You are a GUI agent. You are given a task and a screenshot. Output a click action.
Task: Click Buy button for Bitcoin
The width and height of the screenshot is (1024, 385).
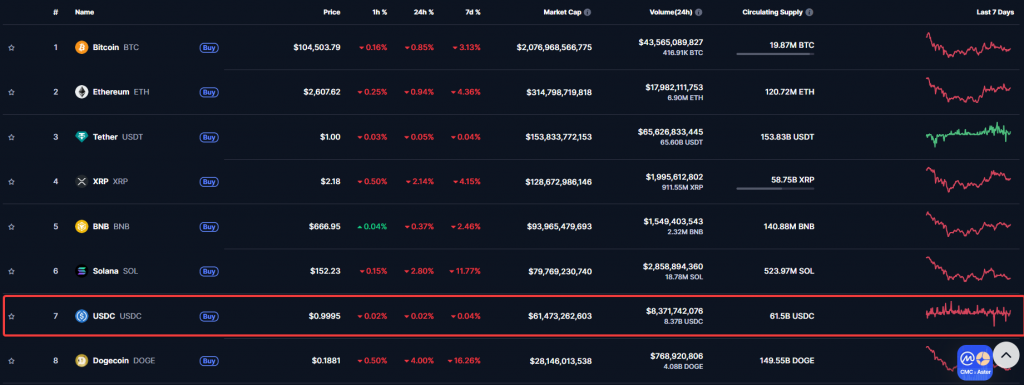[209, 48]
